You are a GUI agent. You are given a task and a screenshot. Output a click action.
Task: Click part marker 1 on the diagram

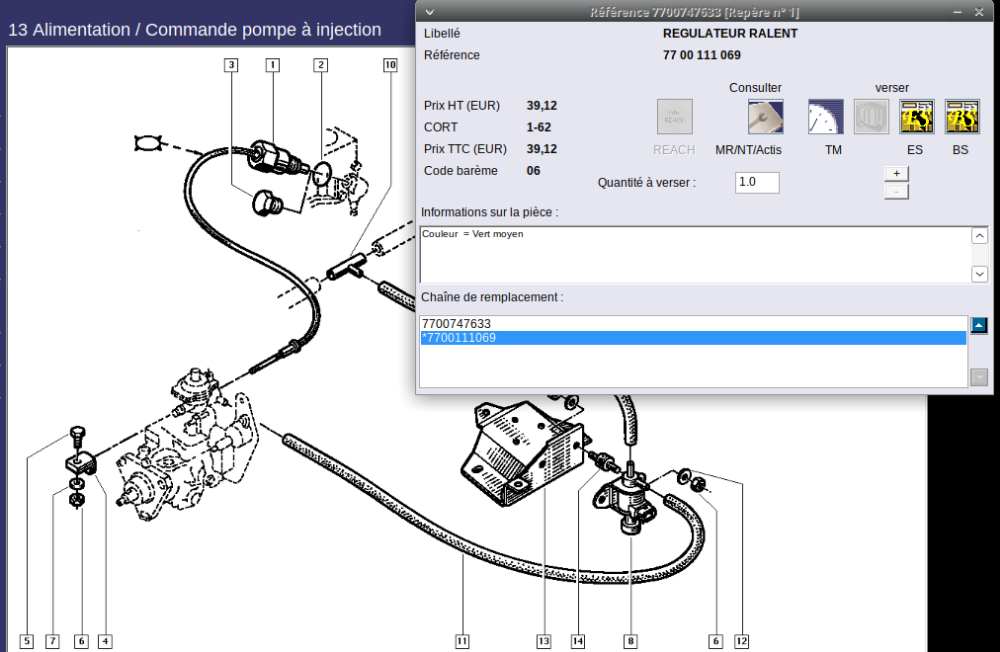[271, 65]
